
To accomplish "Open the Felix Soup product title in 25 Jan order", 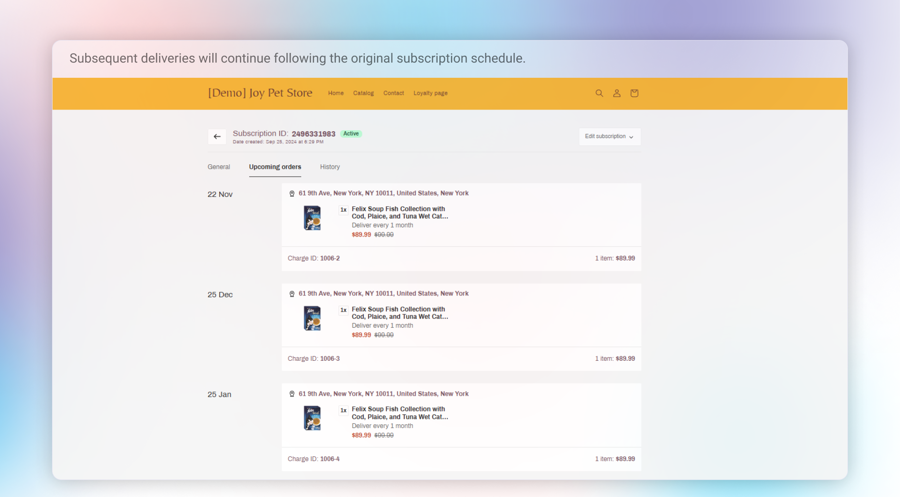I will (x=400, y=413).
